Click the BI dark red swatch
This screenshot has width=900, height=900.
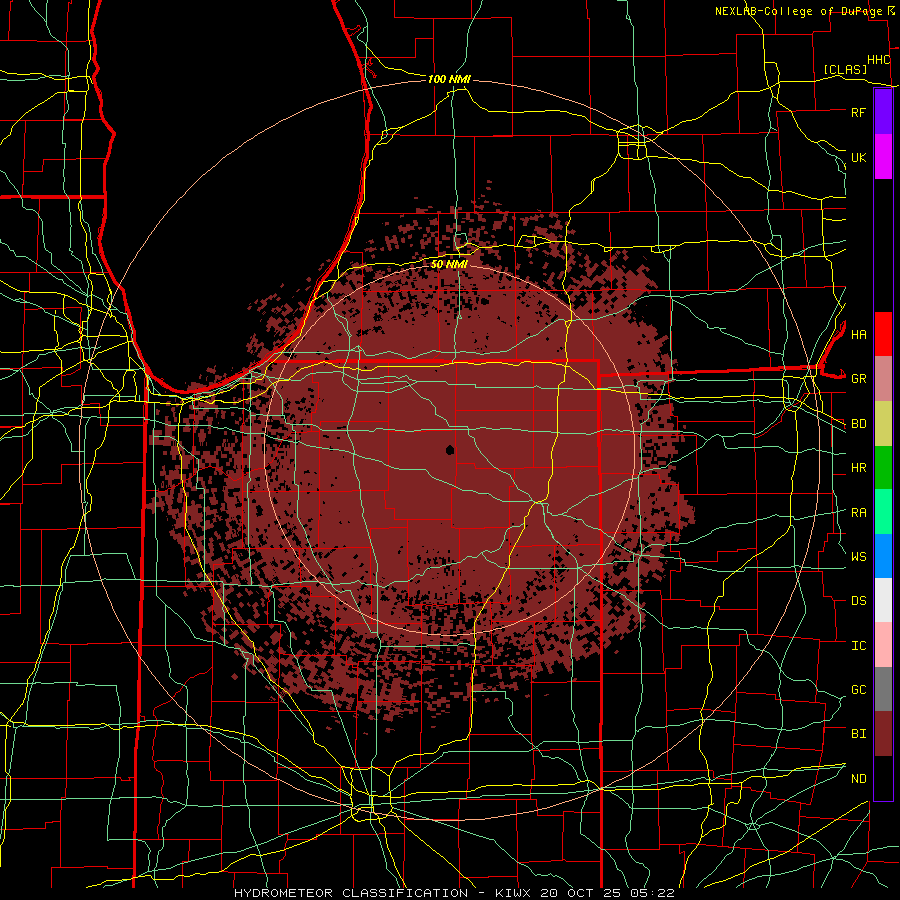pyautogui.click(x=883, y=734)
